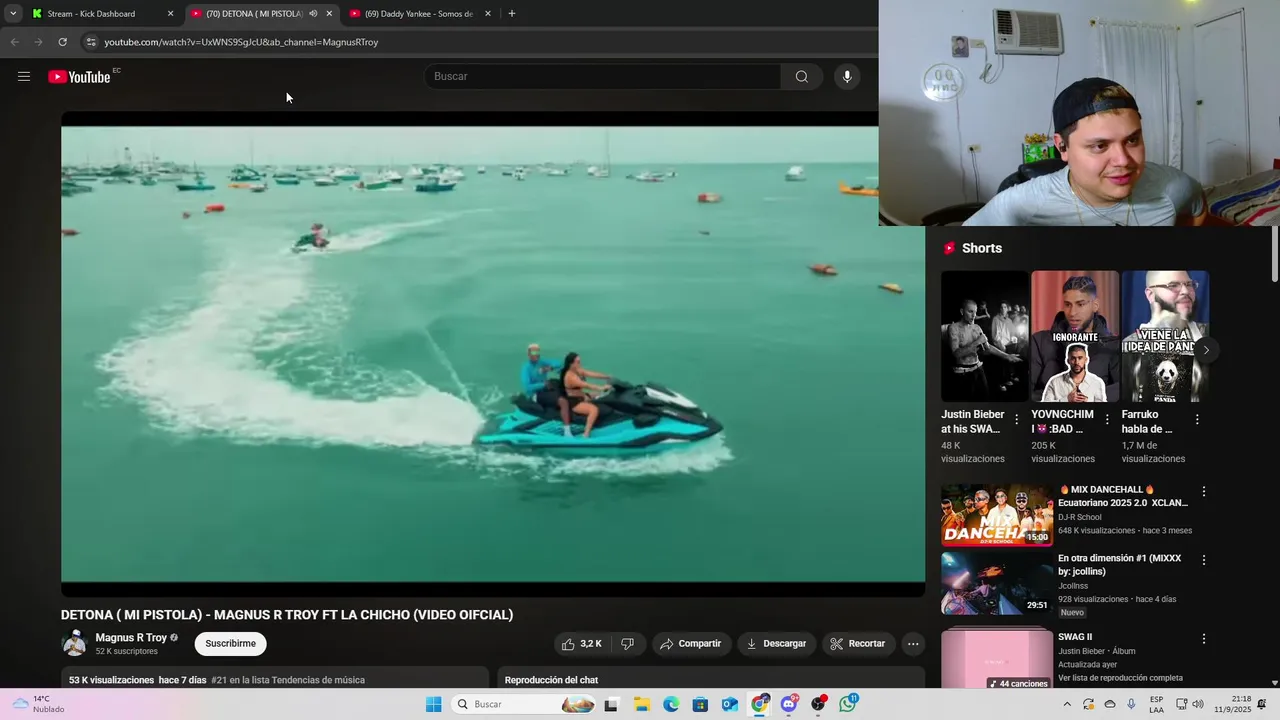
Task: Like the video (3,2 K)
Action: point(582,644)
